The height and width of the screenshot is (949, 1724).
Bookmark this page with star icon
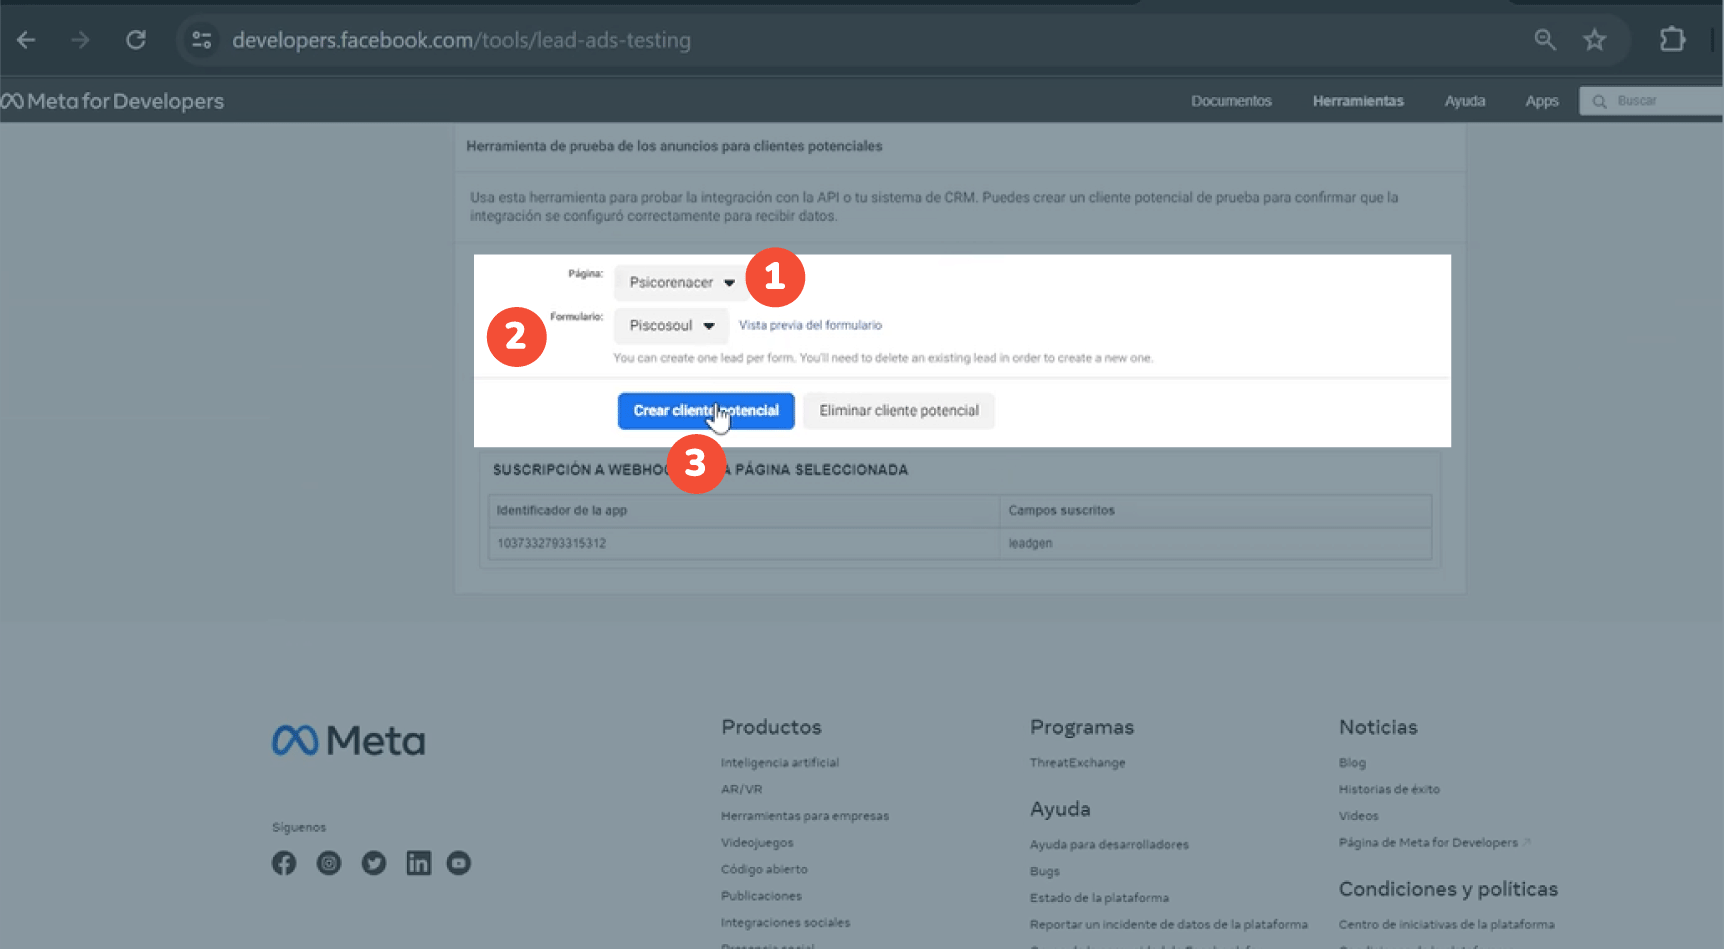1594,40
